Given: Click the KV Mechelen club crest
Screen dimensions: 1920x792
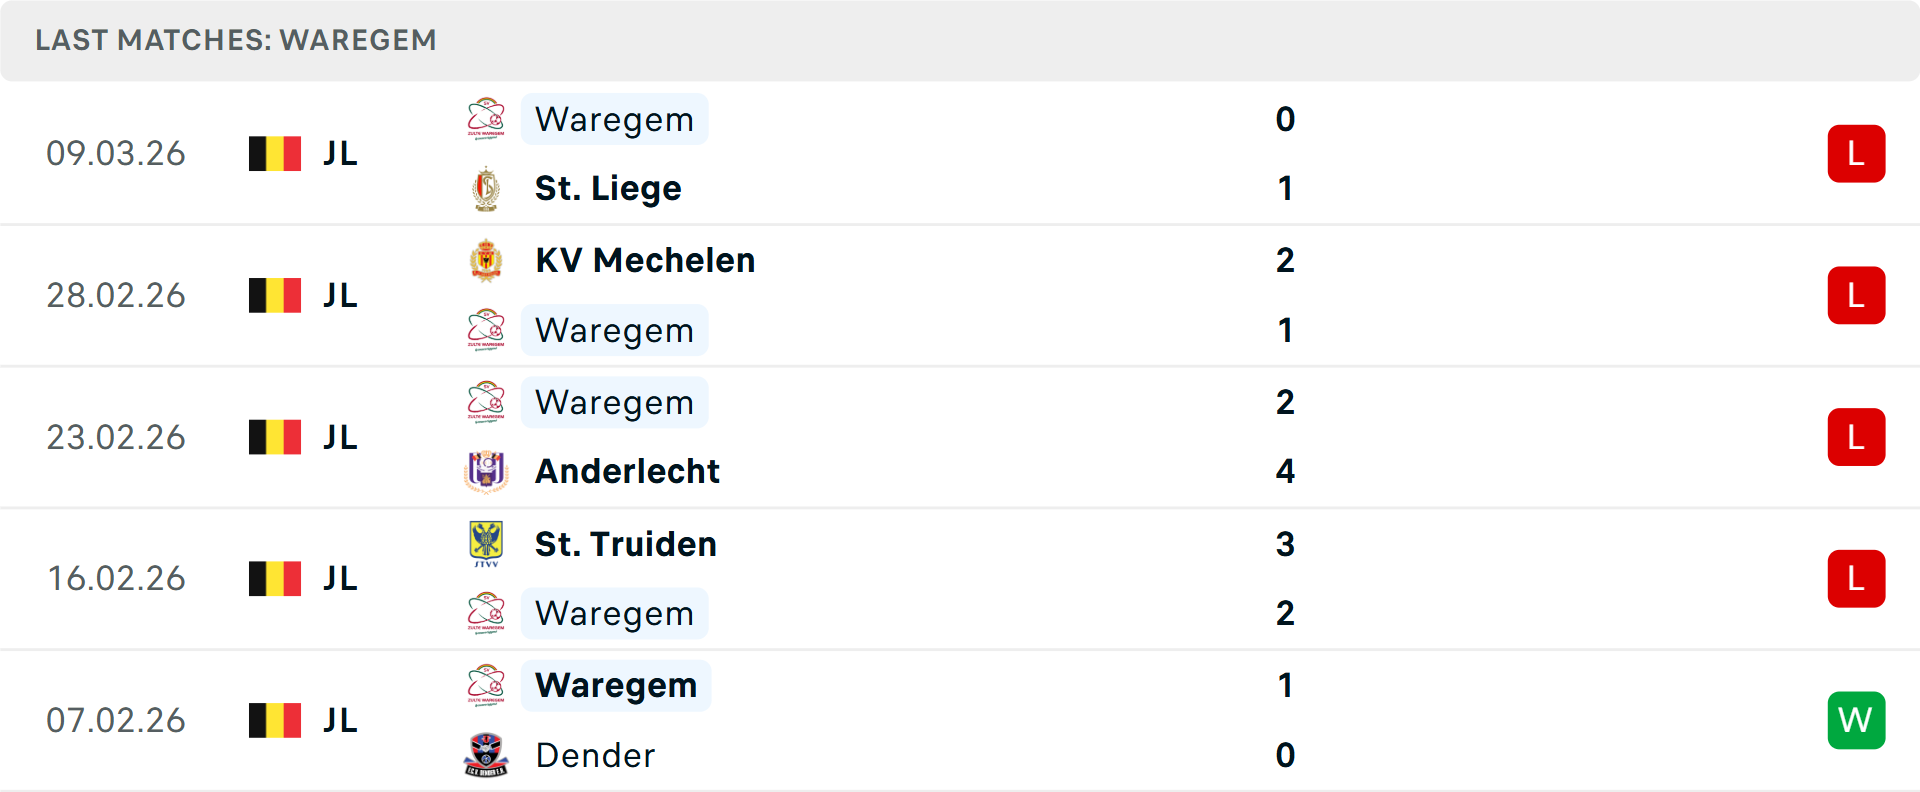Looking at the screenshot, I should [486, 260].
